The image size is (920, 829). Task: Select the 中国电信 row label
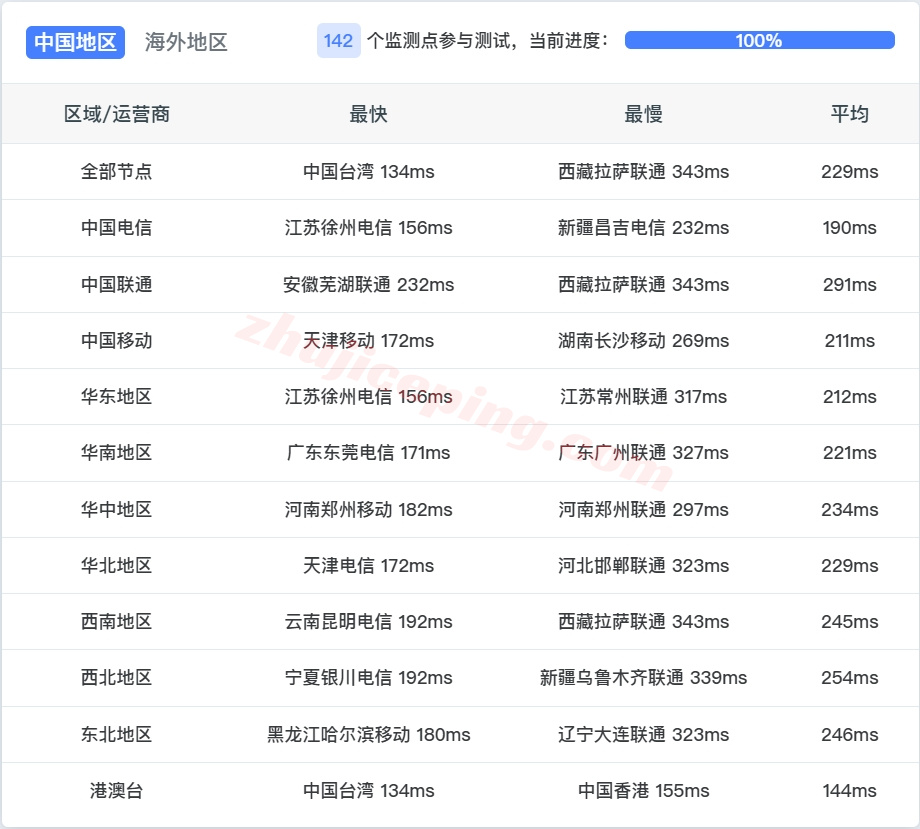[117, 228]
